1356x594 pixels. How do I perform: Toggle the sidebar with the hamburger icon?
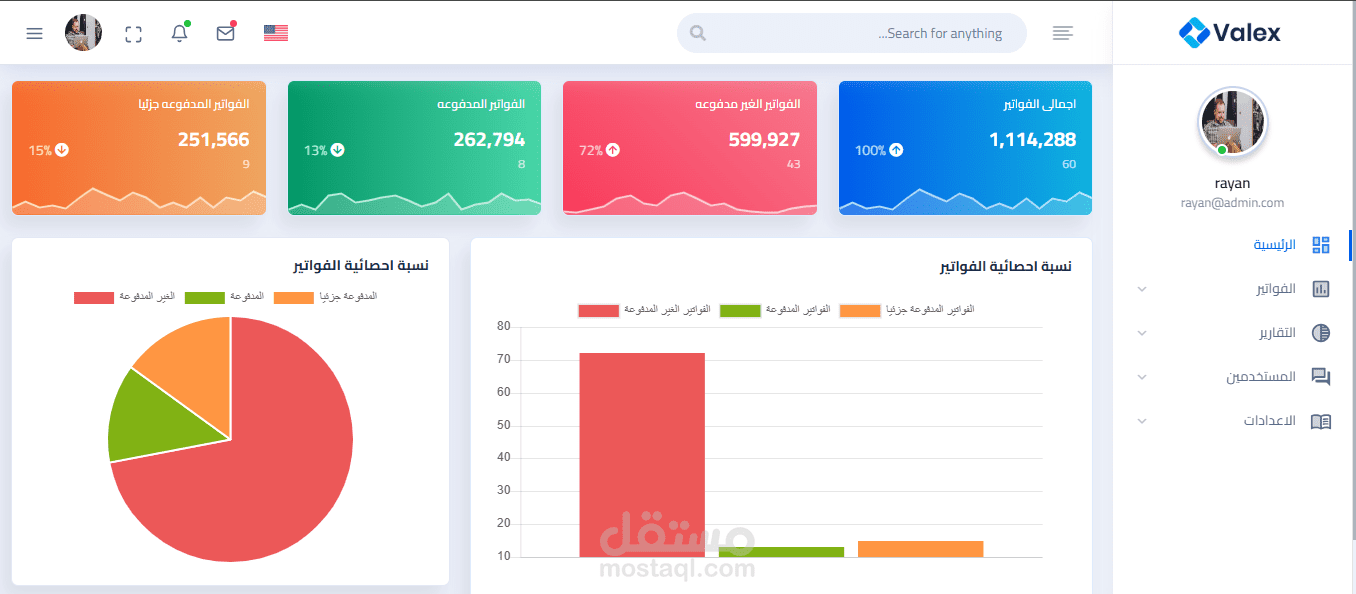pyautogui.click(x=34, y=32)
